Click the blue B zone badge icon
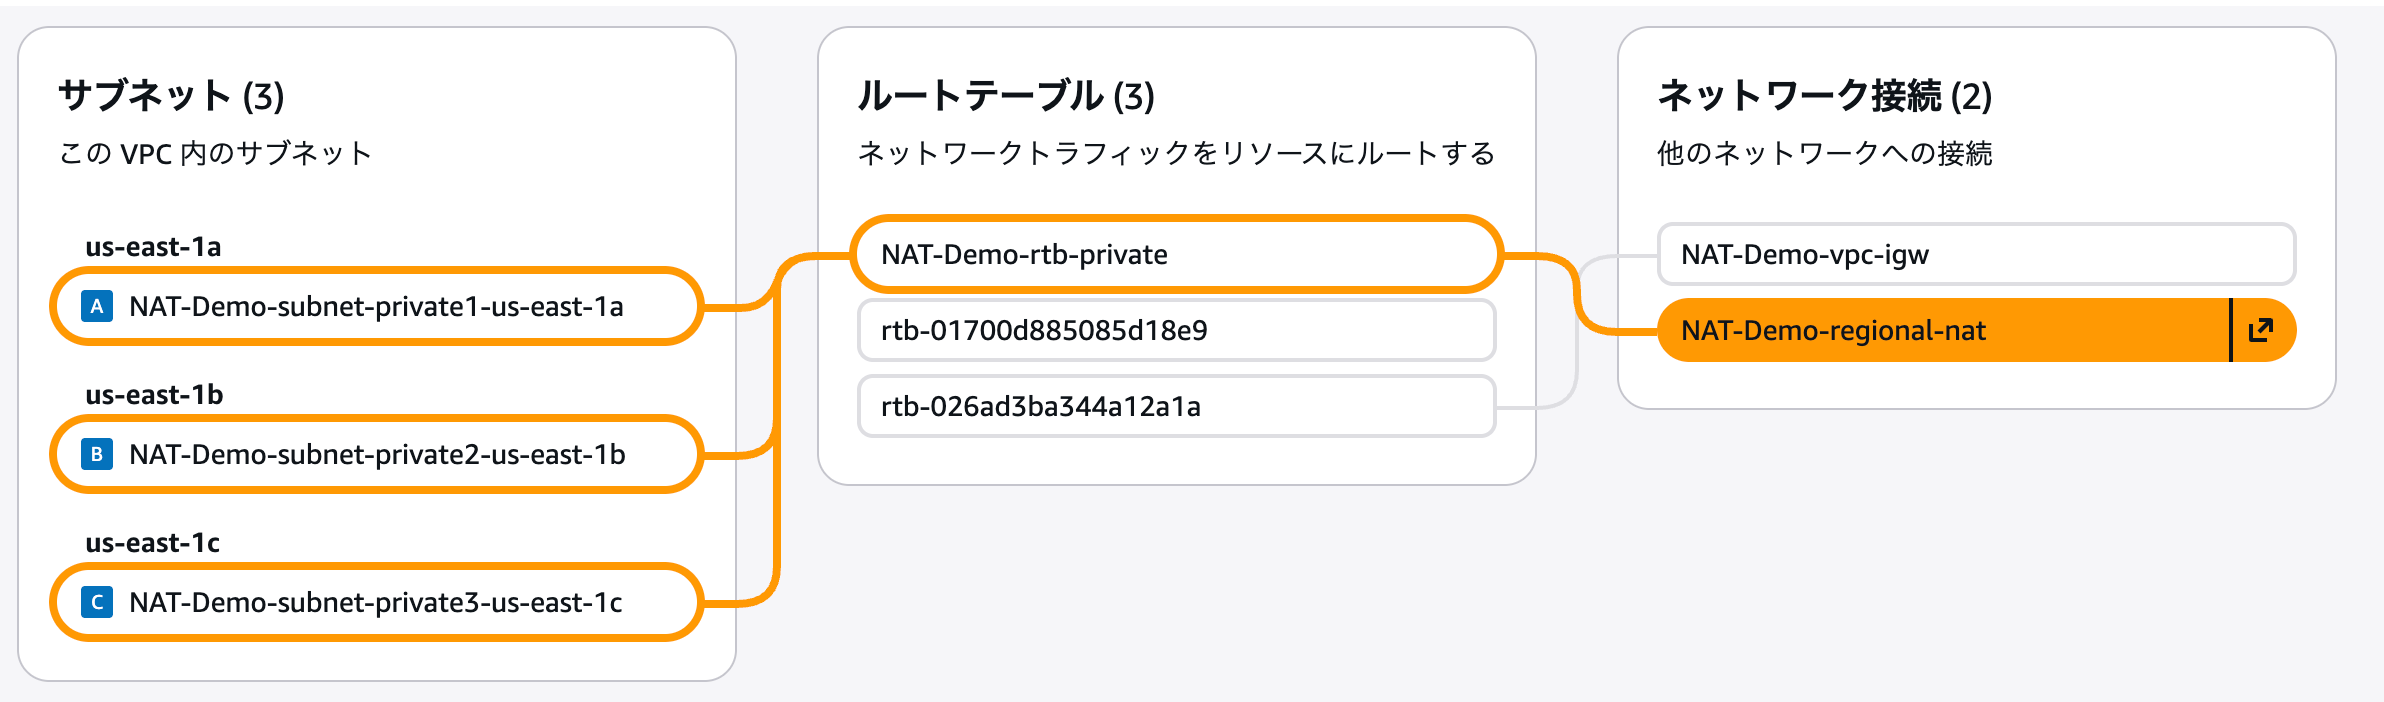 (96, 454)
